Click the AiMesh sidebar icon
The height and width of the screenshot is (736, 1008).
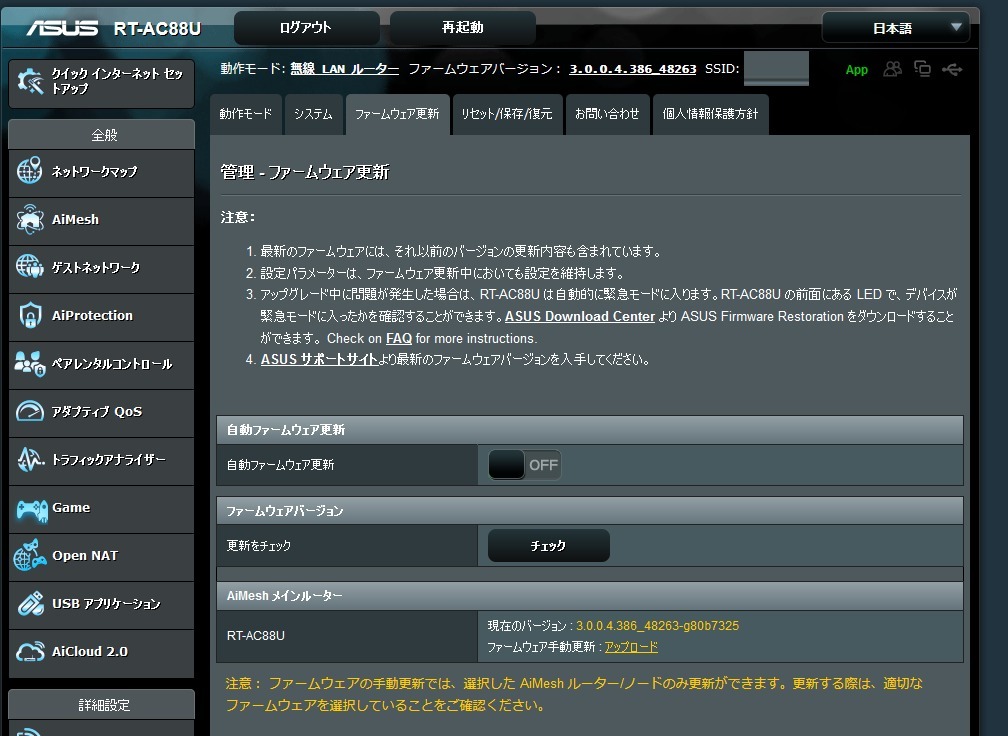pos(30,219)
